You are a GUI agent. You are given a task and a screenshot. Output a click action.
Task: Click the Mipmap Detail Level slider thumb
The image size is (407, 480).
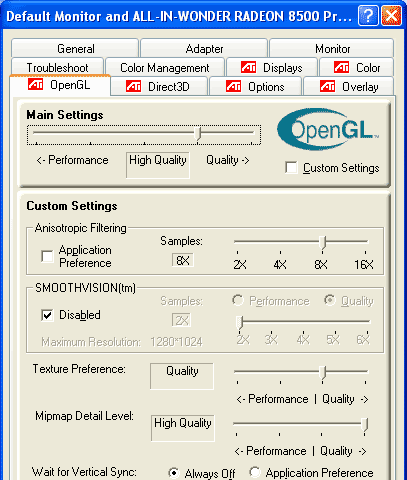(x=365, y=425)
